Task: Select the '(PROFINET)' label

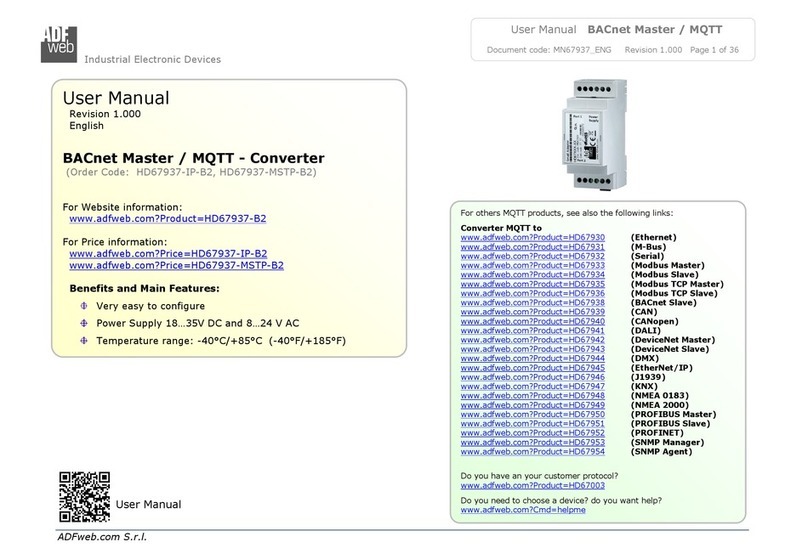Action: tap(657, 433)
